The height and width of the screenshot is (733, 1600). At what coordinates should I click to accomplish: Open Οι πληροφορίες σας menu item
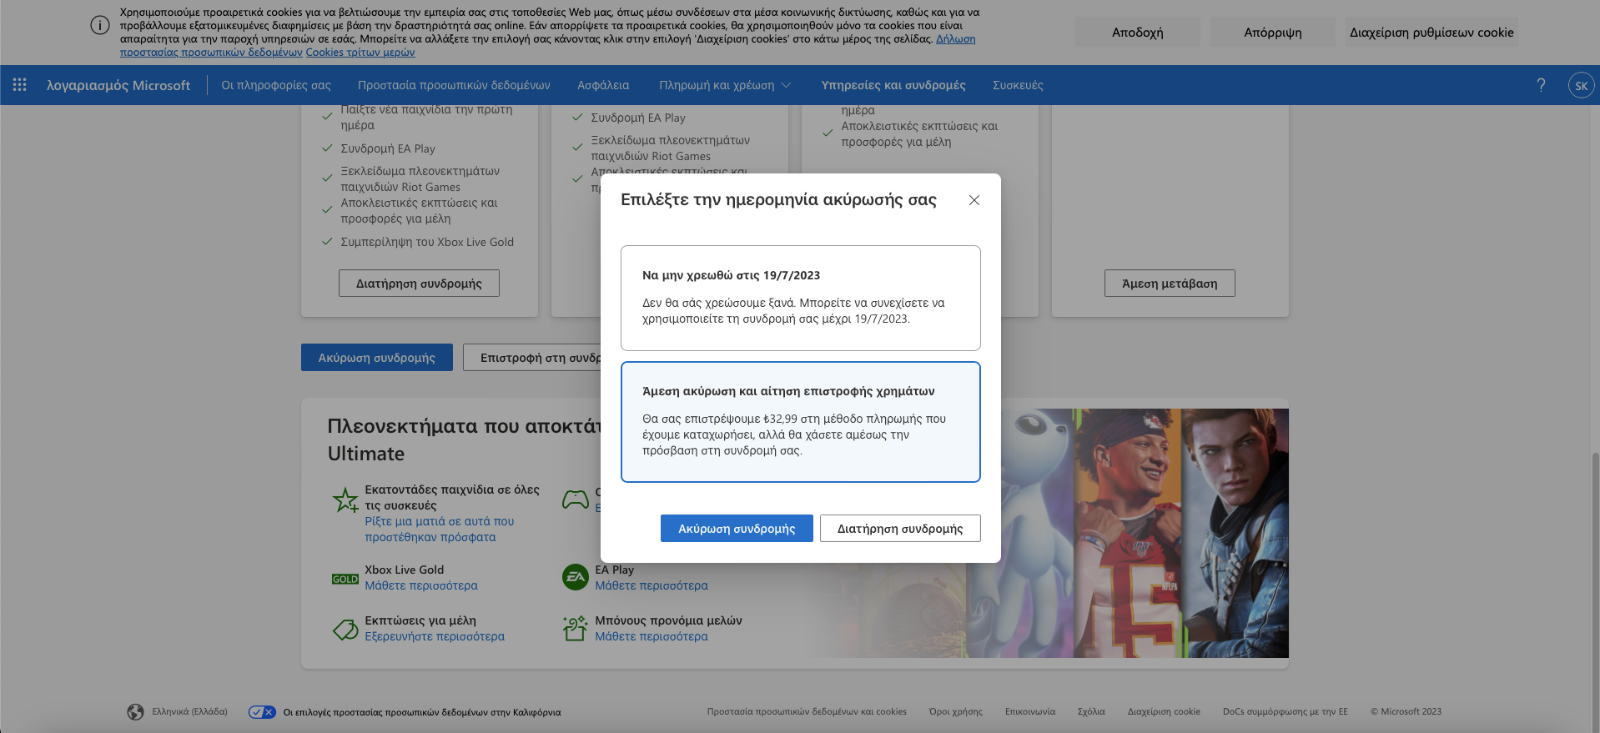(x=276, y=85)
